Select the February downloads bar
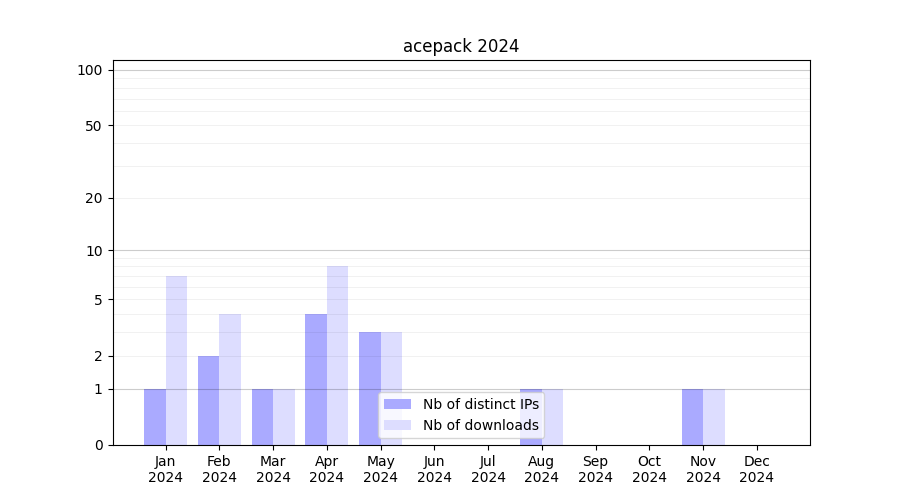Viewport: 900px width, 500px height. (230, 379)
